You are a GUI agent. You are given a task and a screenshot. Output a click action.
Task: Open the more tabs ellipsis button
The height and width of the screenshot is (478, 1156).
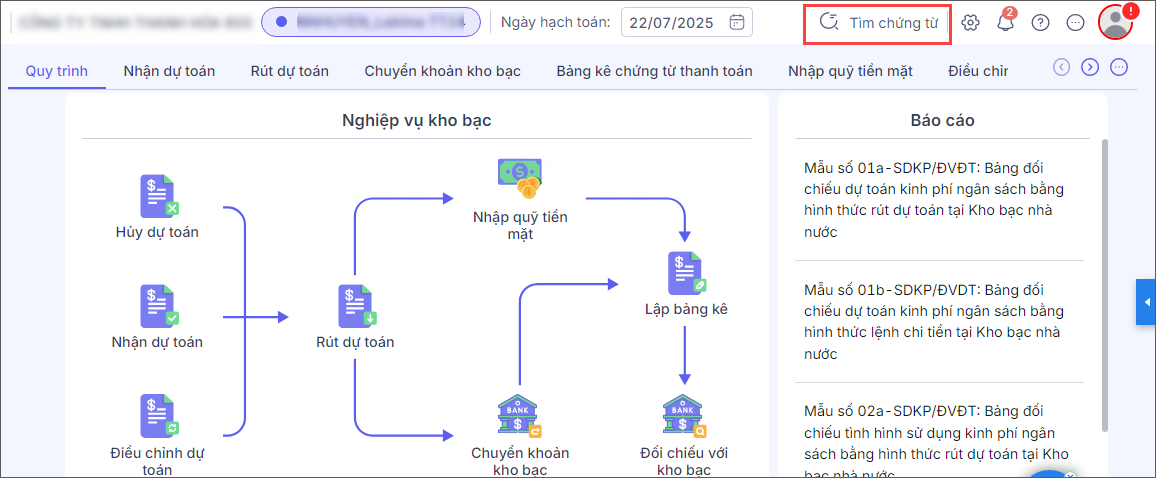click(1119, 67)
